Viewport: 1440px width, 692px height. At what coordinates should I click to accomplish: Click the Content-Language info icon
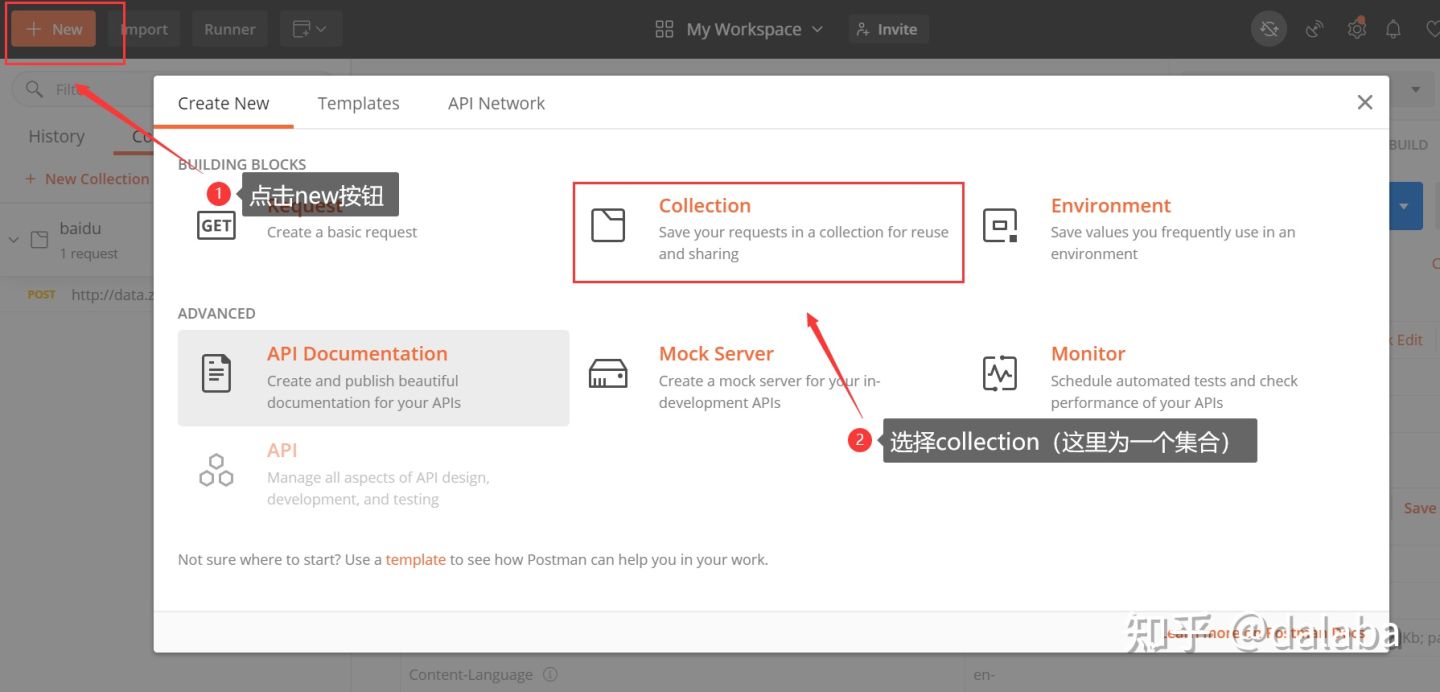tap(550, 675)
